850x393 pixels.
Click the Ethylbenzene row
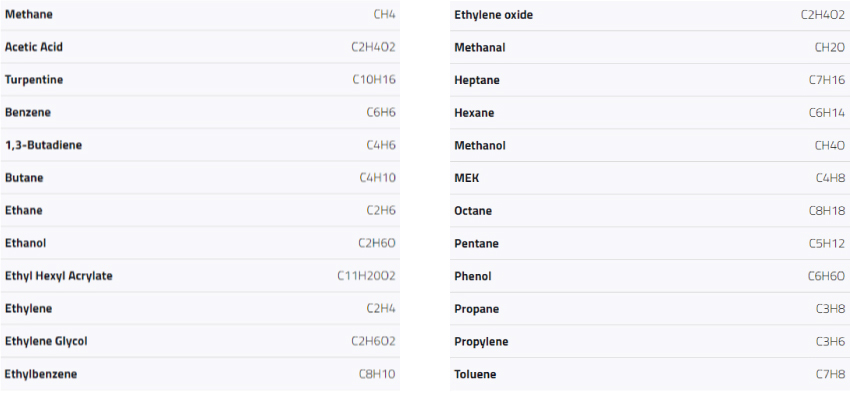200,374
